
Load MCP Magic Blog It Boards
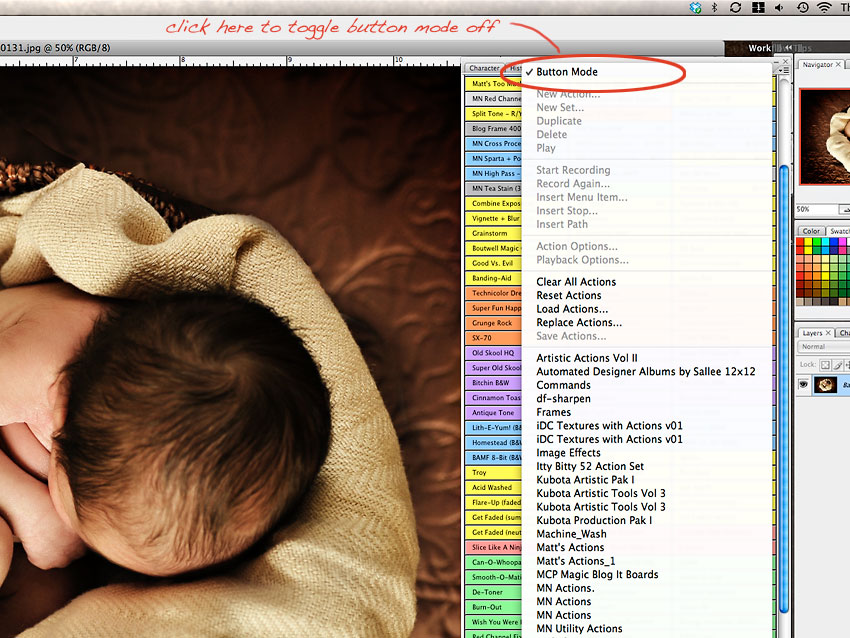pos(646,575)
